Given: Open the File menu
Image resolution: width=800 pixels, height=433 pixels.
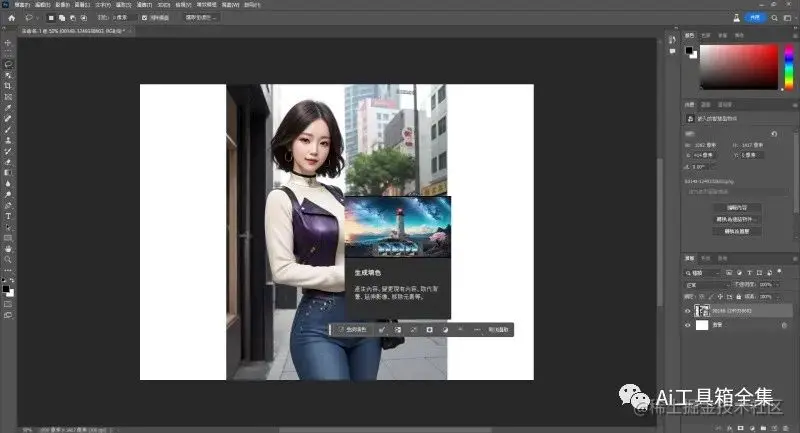Looking at the screenshot, I should click(x=22, y=5).
